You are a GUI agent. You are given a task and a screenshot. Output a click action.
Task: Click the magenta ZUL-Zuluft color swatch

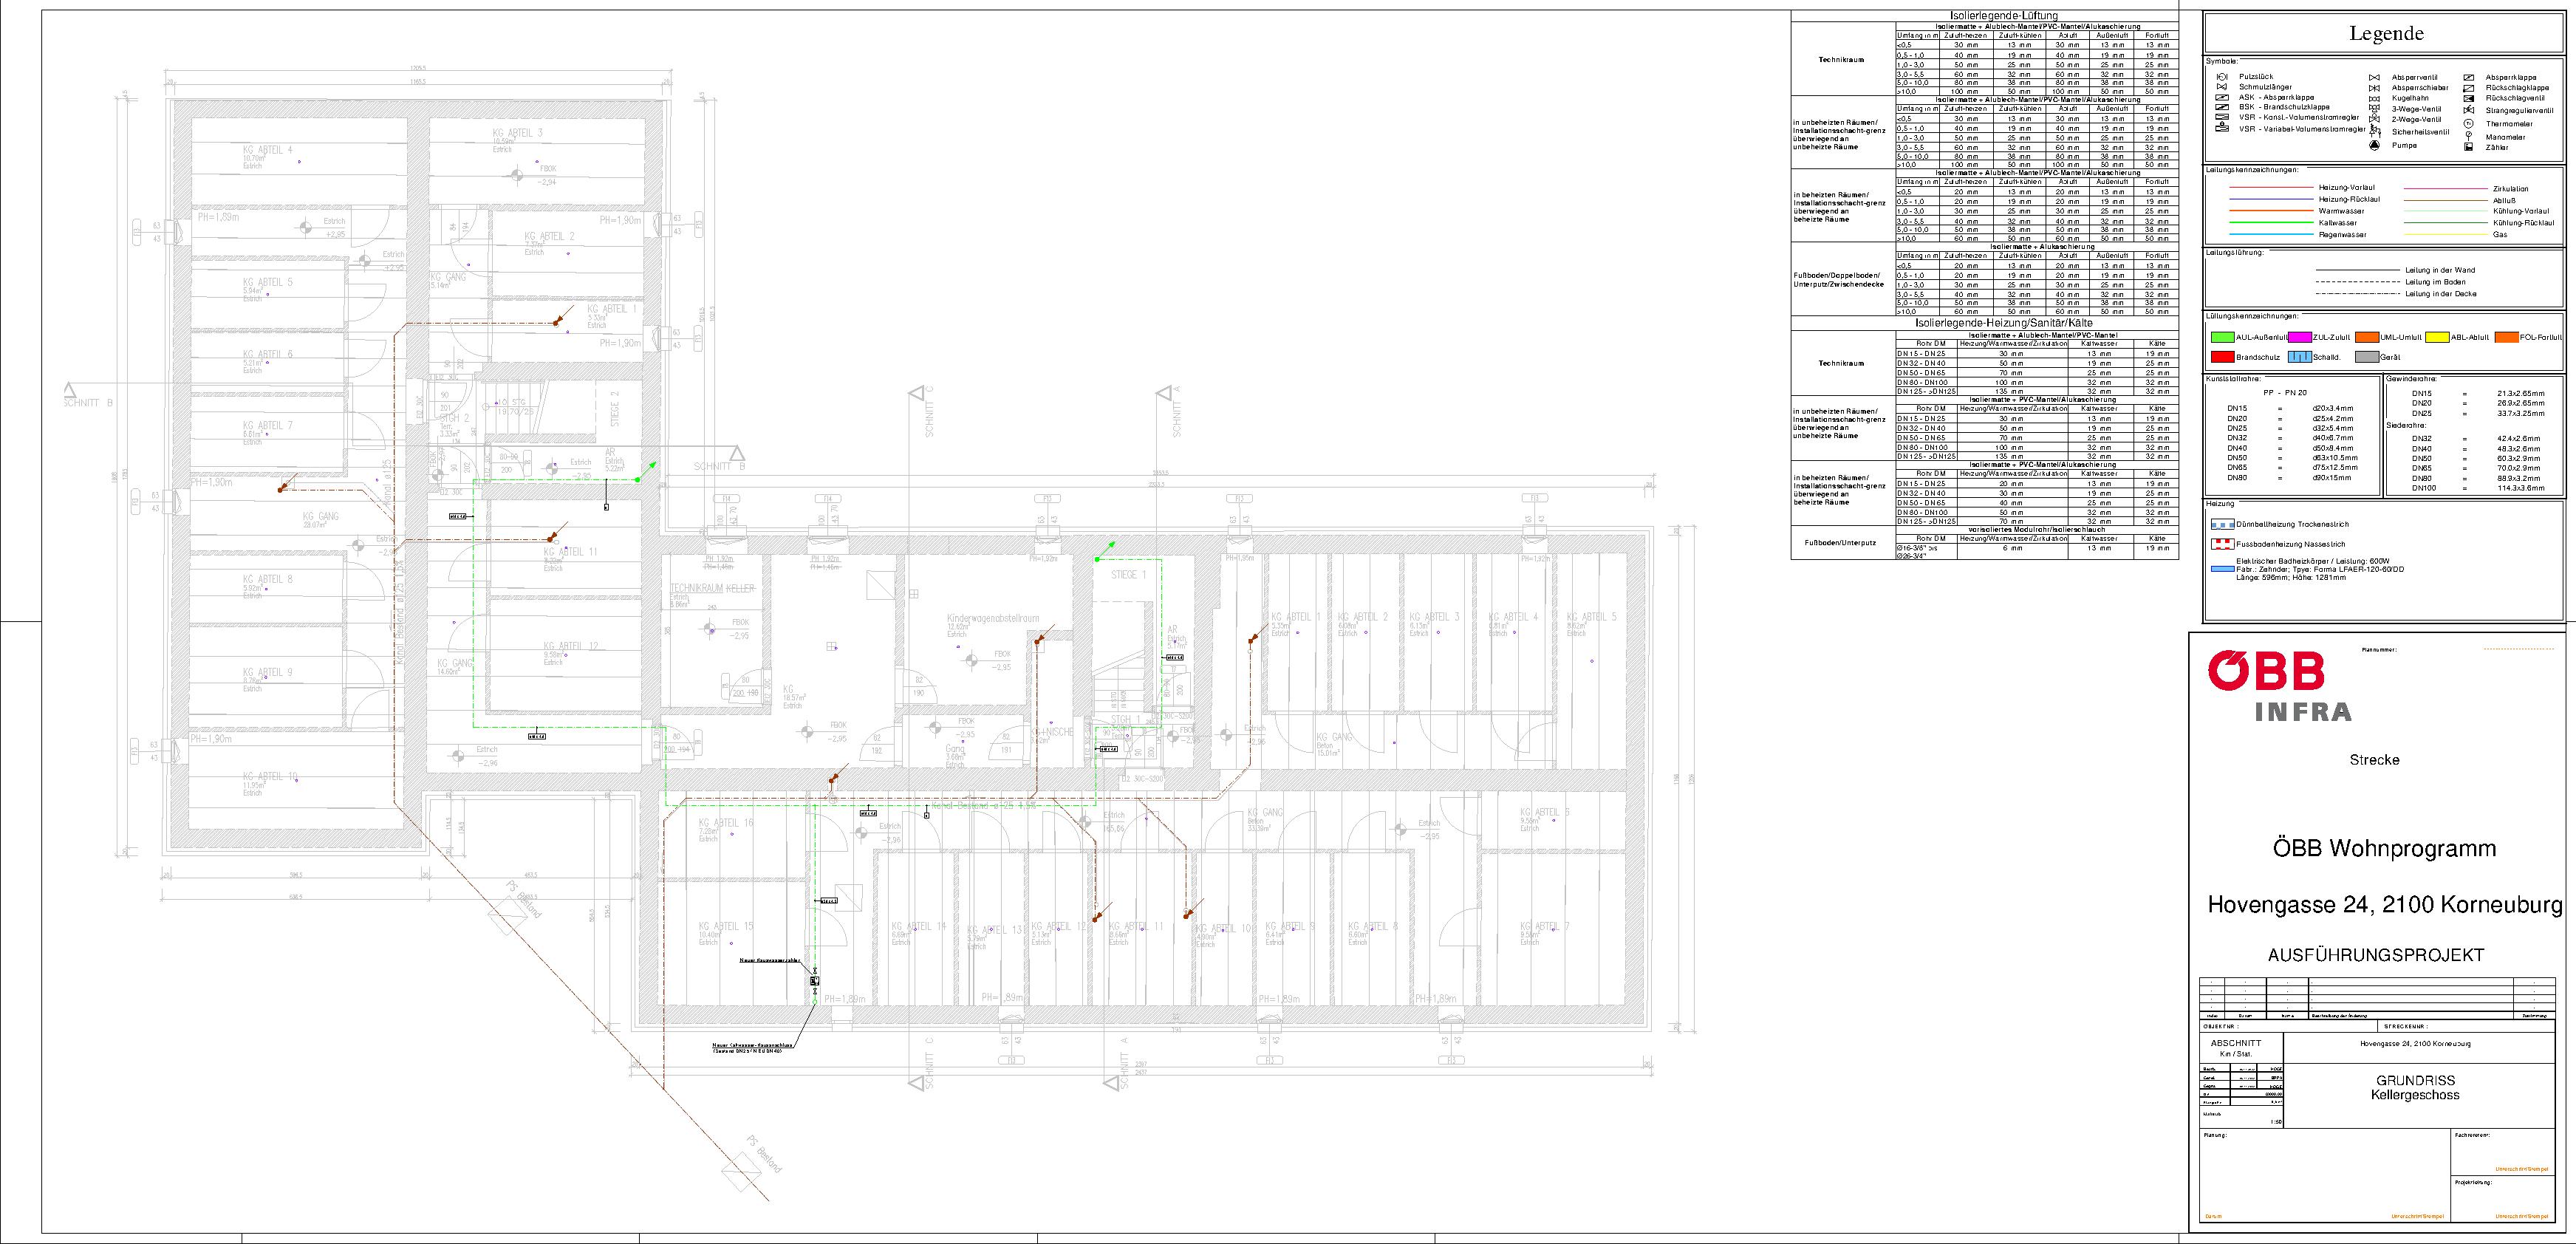pos(2300,337)
